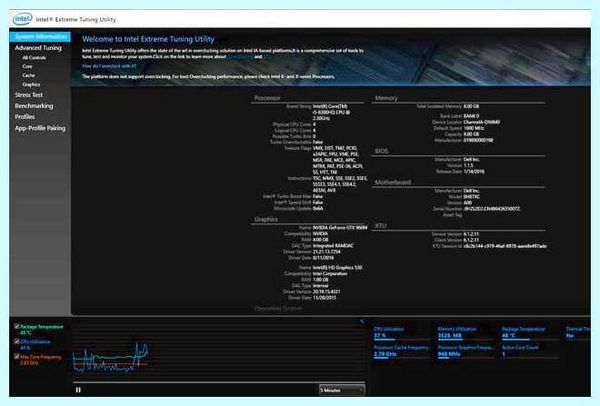Click the Memory section heading
This screenshot has height=406, width=600.
(386, 98)
